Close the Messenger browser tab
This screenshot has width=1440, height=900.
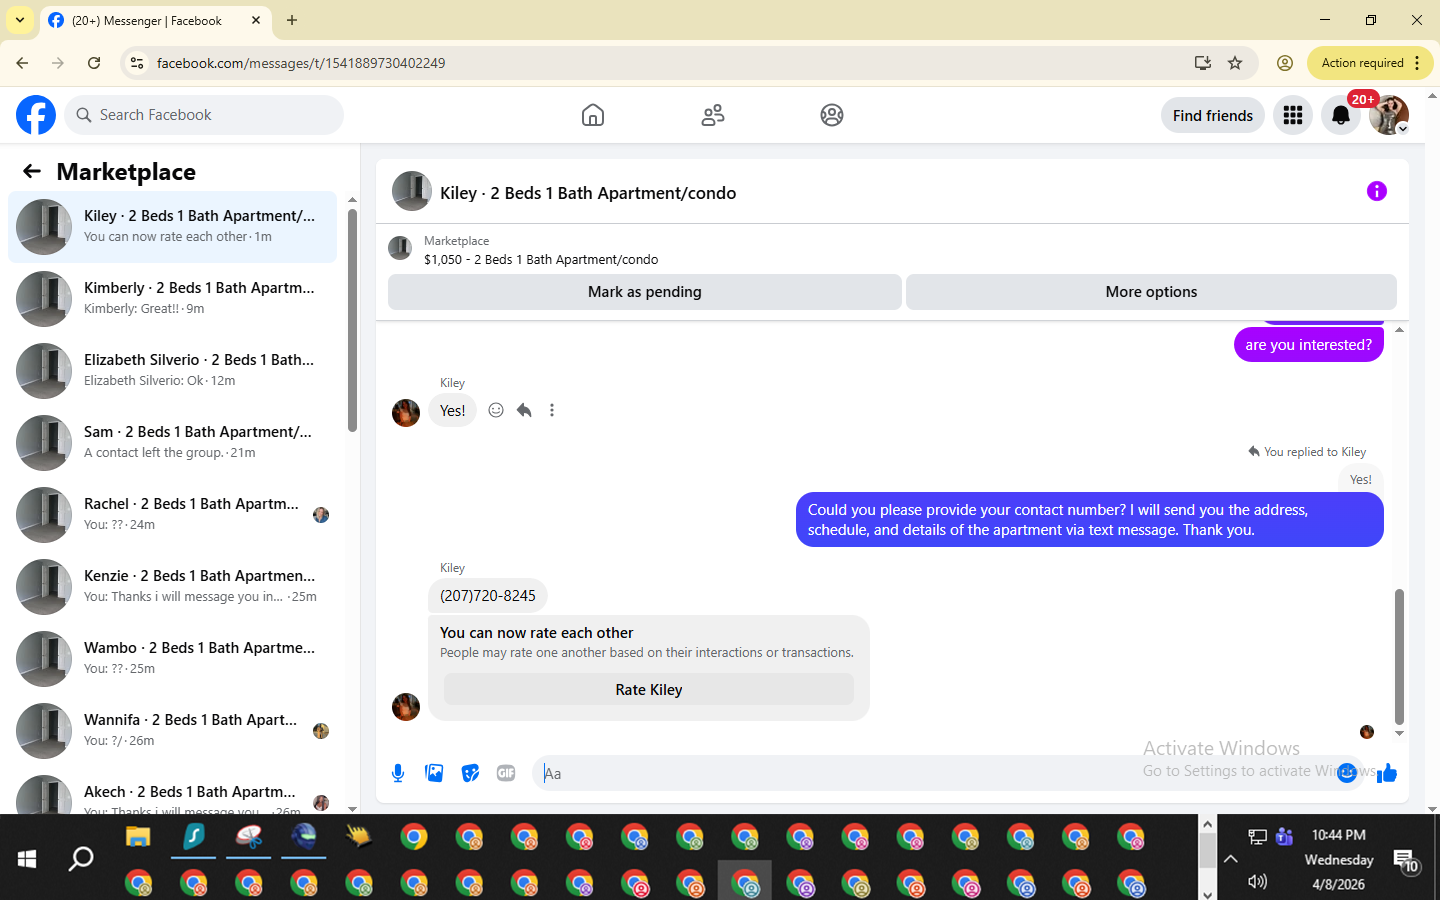click(256, 20)
